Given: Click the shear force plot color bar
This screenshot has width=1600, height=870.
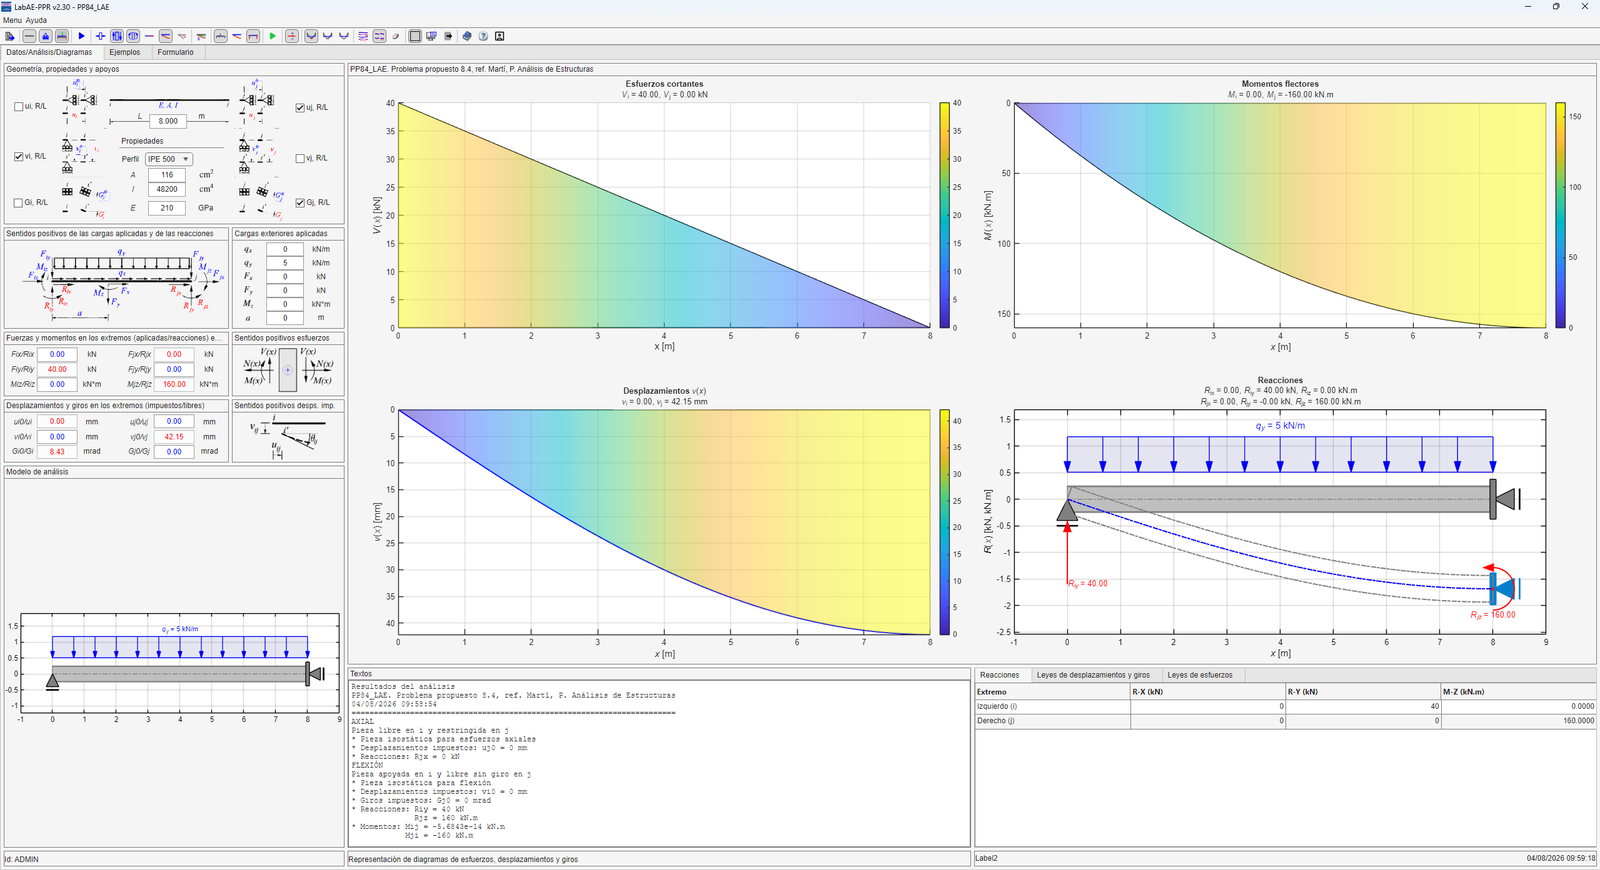Looking at the screenshot, I should pyautogui.click(x=944, y=215).
